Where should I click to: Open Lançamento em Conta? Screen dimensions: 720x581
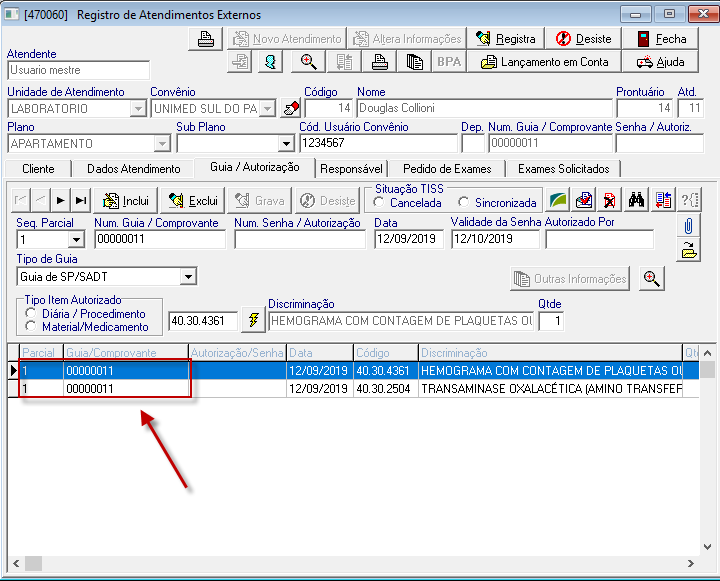pos(544,62)
